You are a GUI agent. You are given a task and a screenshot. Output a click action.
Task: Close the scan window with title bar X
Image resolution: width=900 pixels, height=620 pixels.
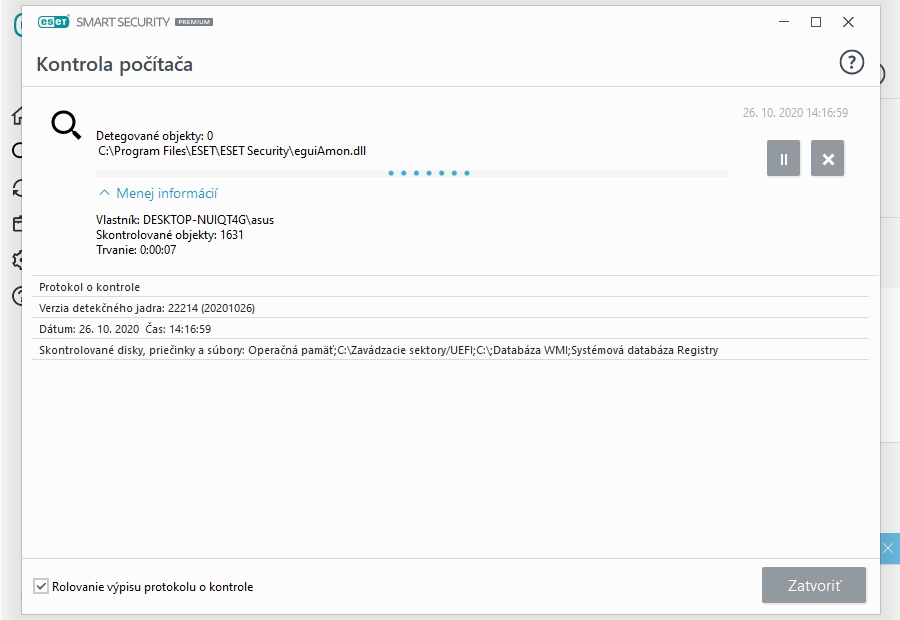tap(848, 21)
